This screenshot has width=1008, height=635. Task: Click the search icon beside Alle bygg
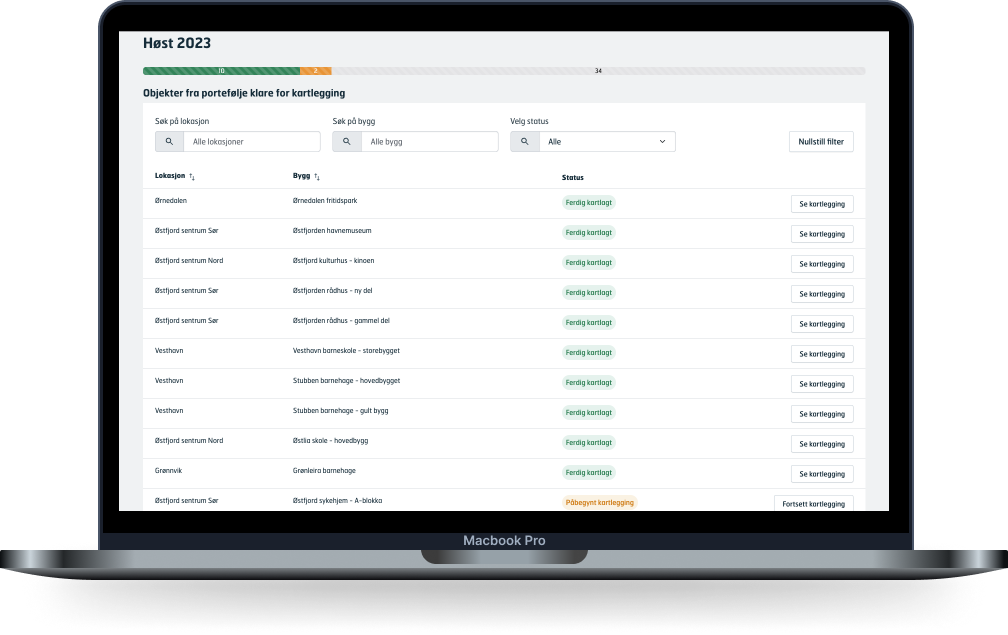point(346,142)
